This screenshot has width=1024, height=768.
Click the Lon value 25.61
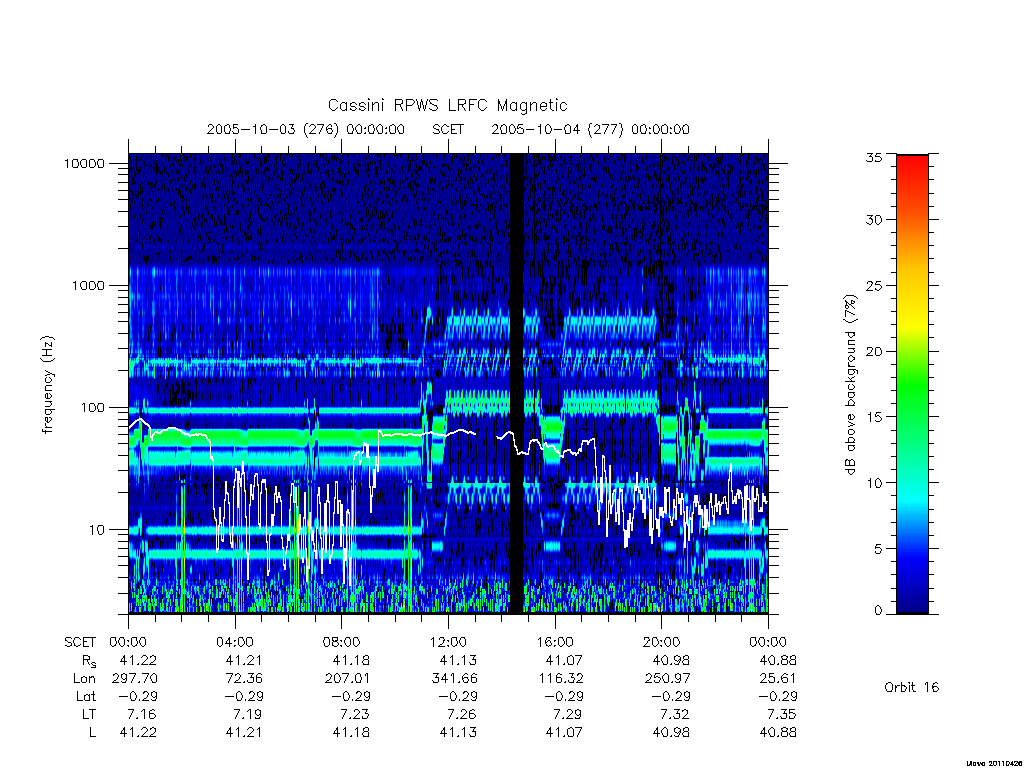tap(778, 679)
